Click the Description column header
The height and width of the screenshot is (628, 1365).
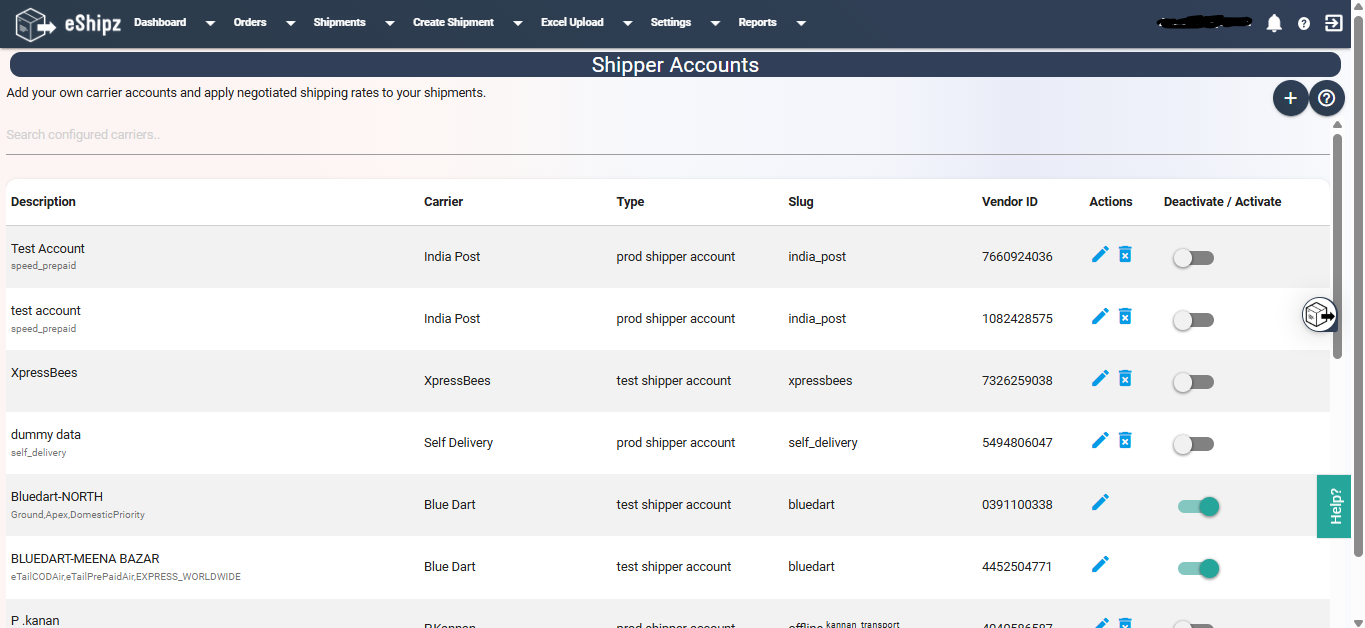pyautogui.click(x=43, y=201)
